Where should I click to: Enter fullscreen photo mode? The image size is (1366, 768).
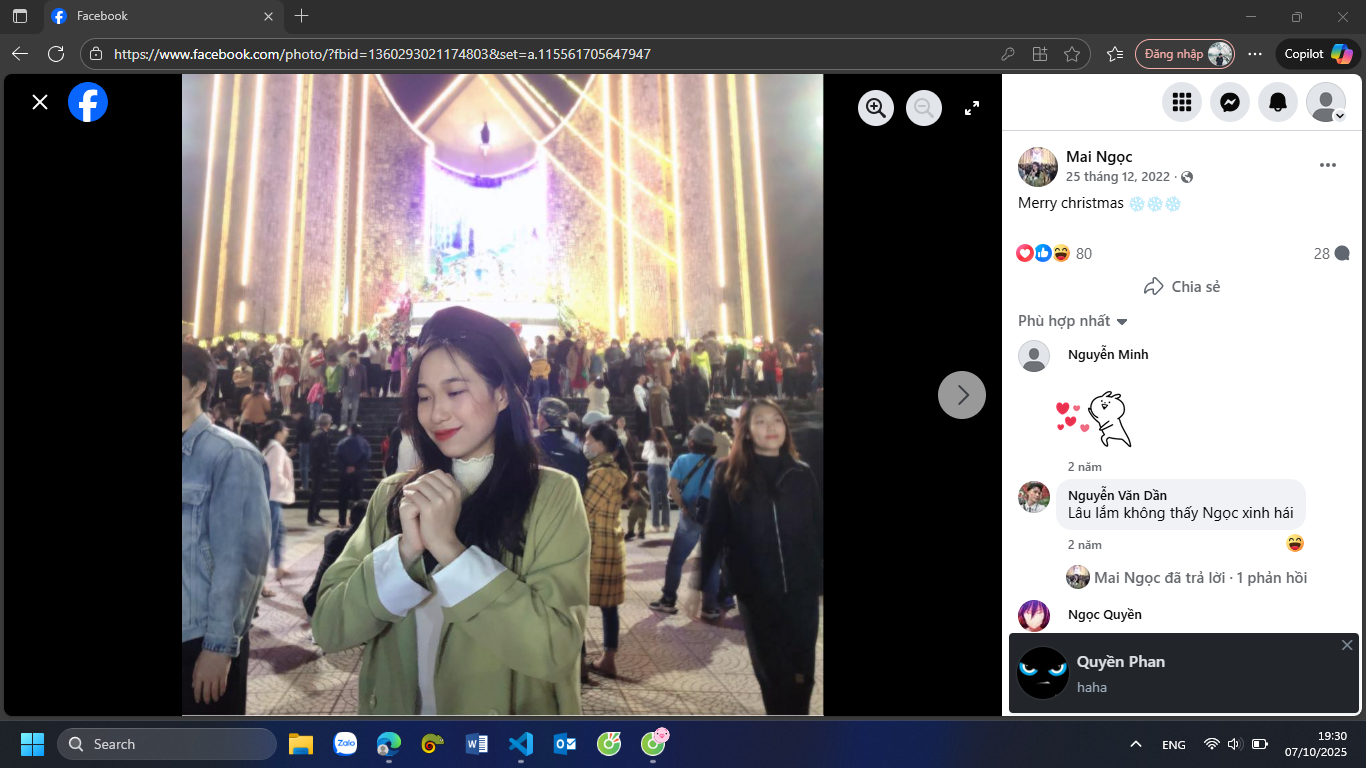point(972,108)
